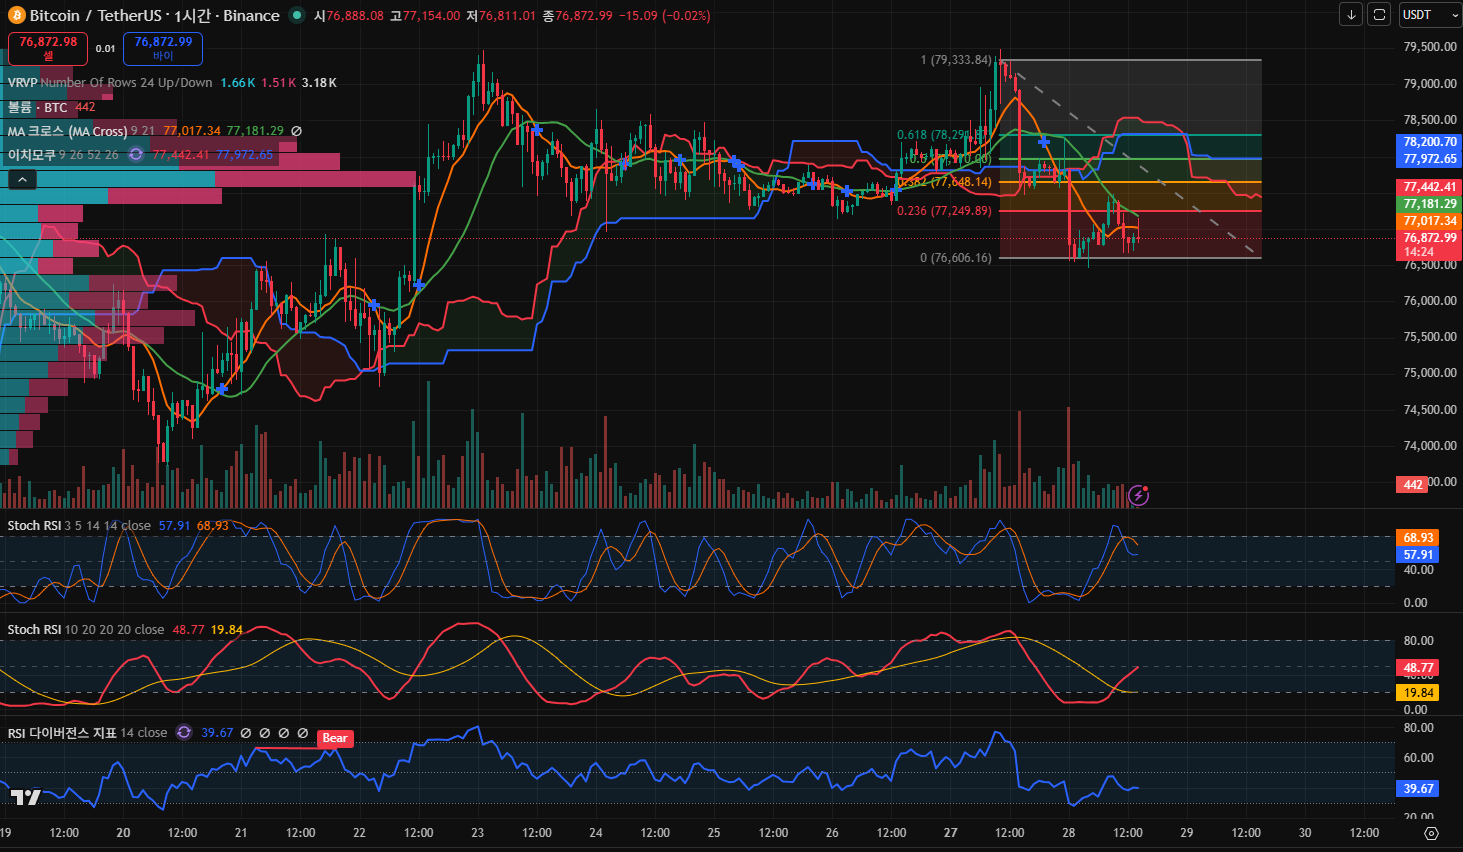Select the Stoch RSI 3 5 14 14 legend
The width and height of the screenshot is (1463, 852).
pyautogui.click(x=79, y=525)
